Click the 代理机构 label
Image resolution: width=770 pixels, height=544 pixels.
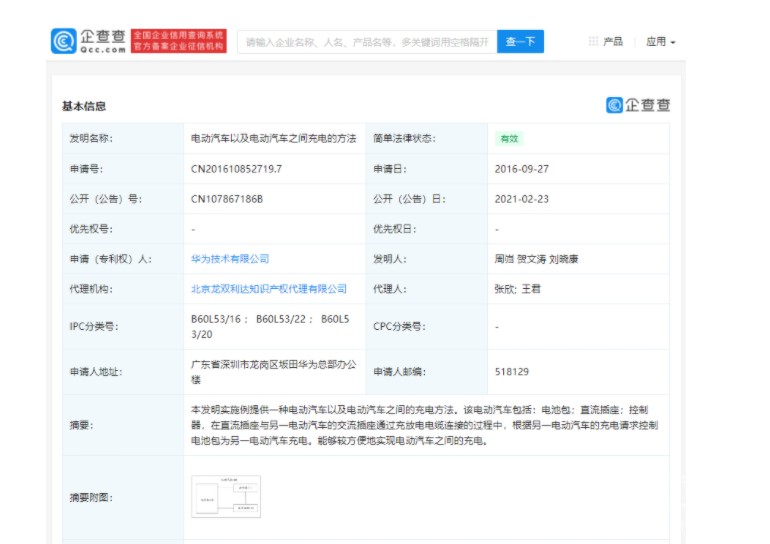coord(91,289)
